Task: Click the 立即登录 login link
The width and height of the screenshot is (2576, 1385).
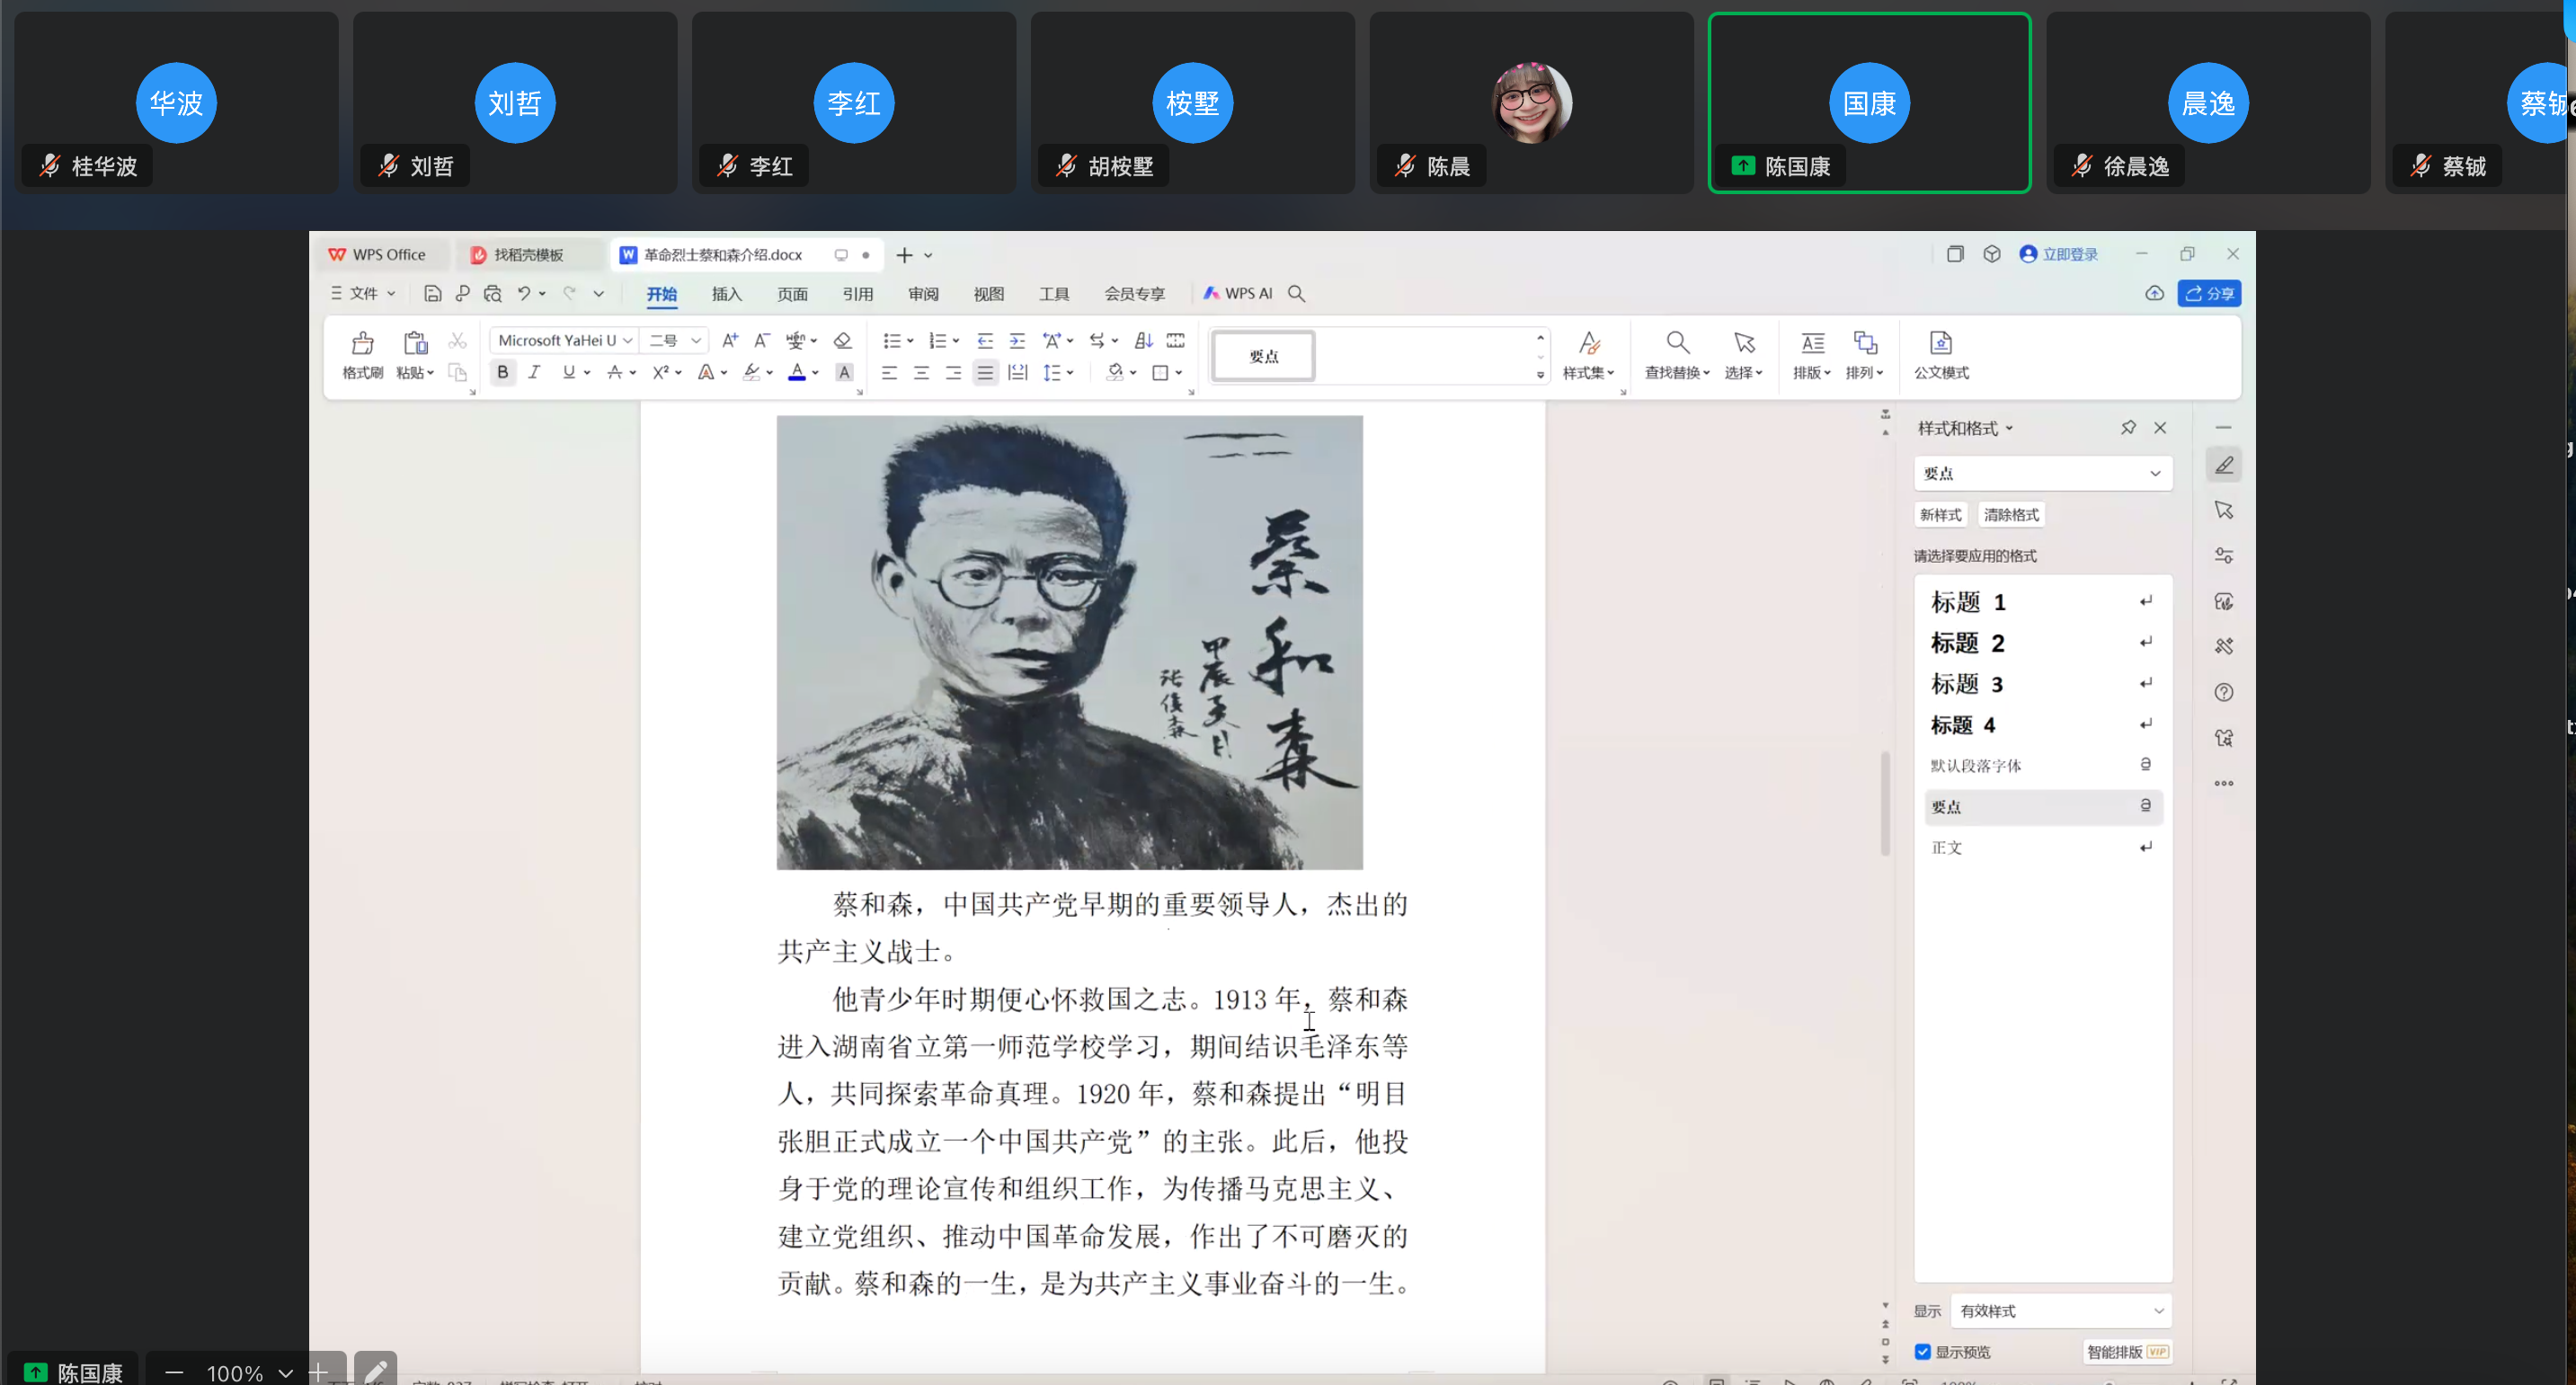Action: (x=2059, y=254)
